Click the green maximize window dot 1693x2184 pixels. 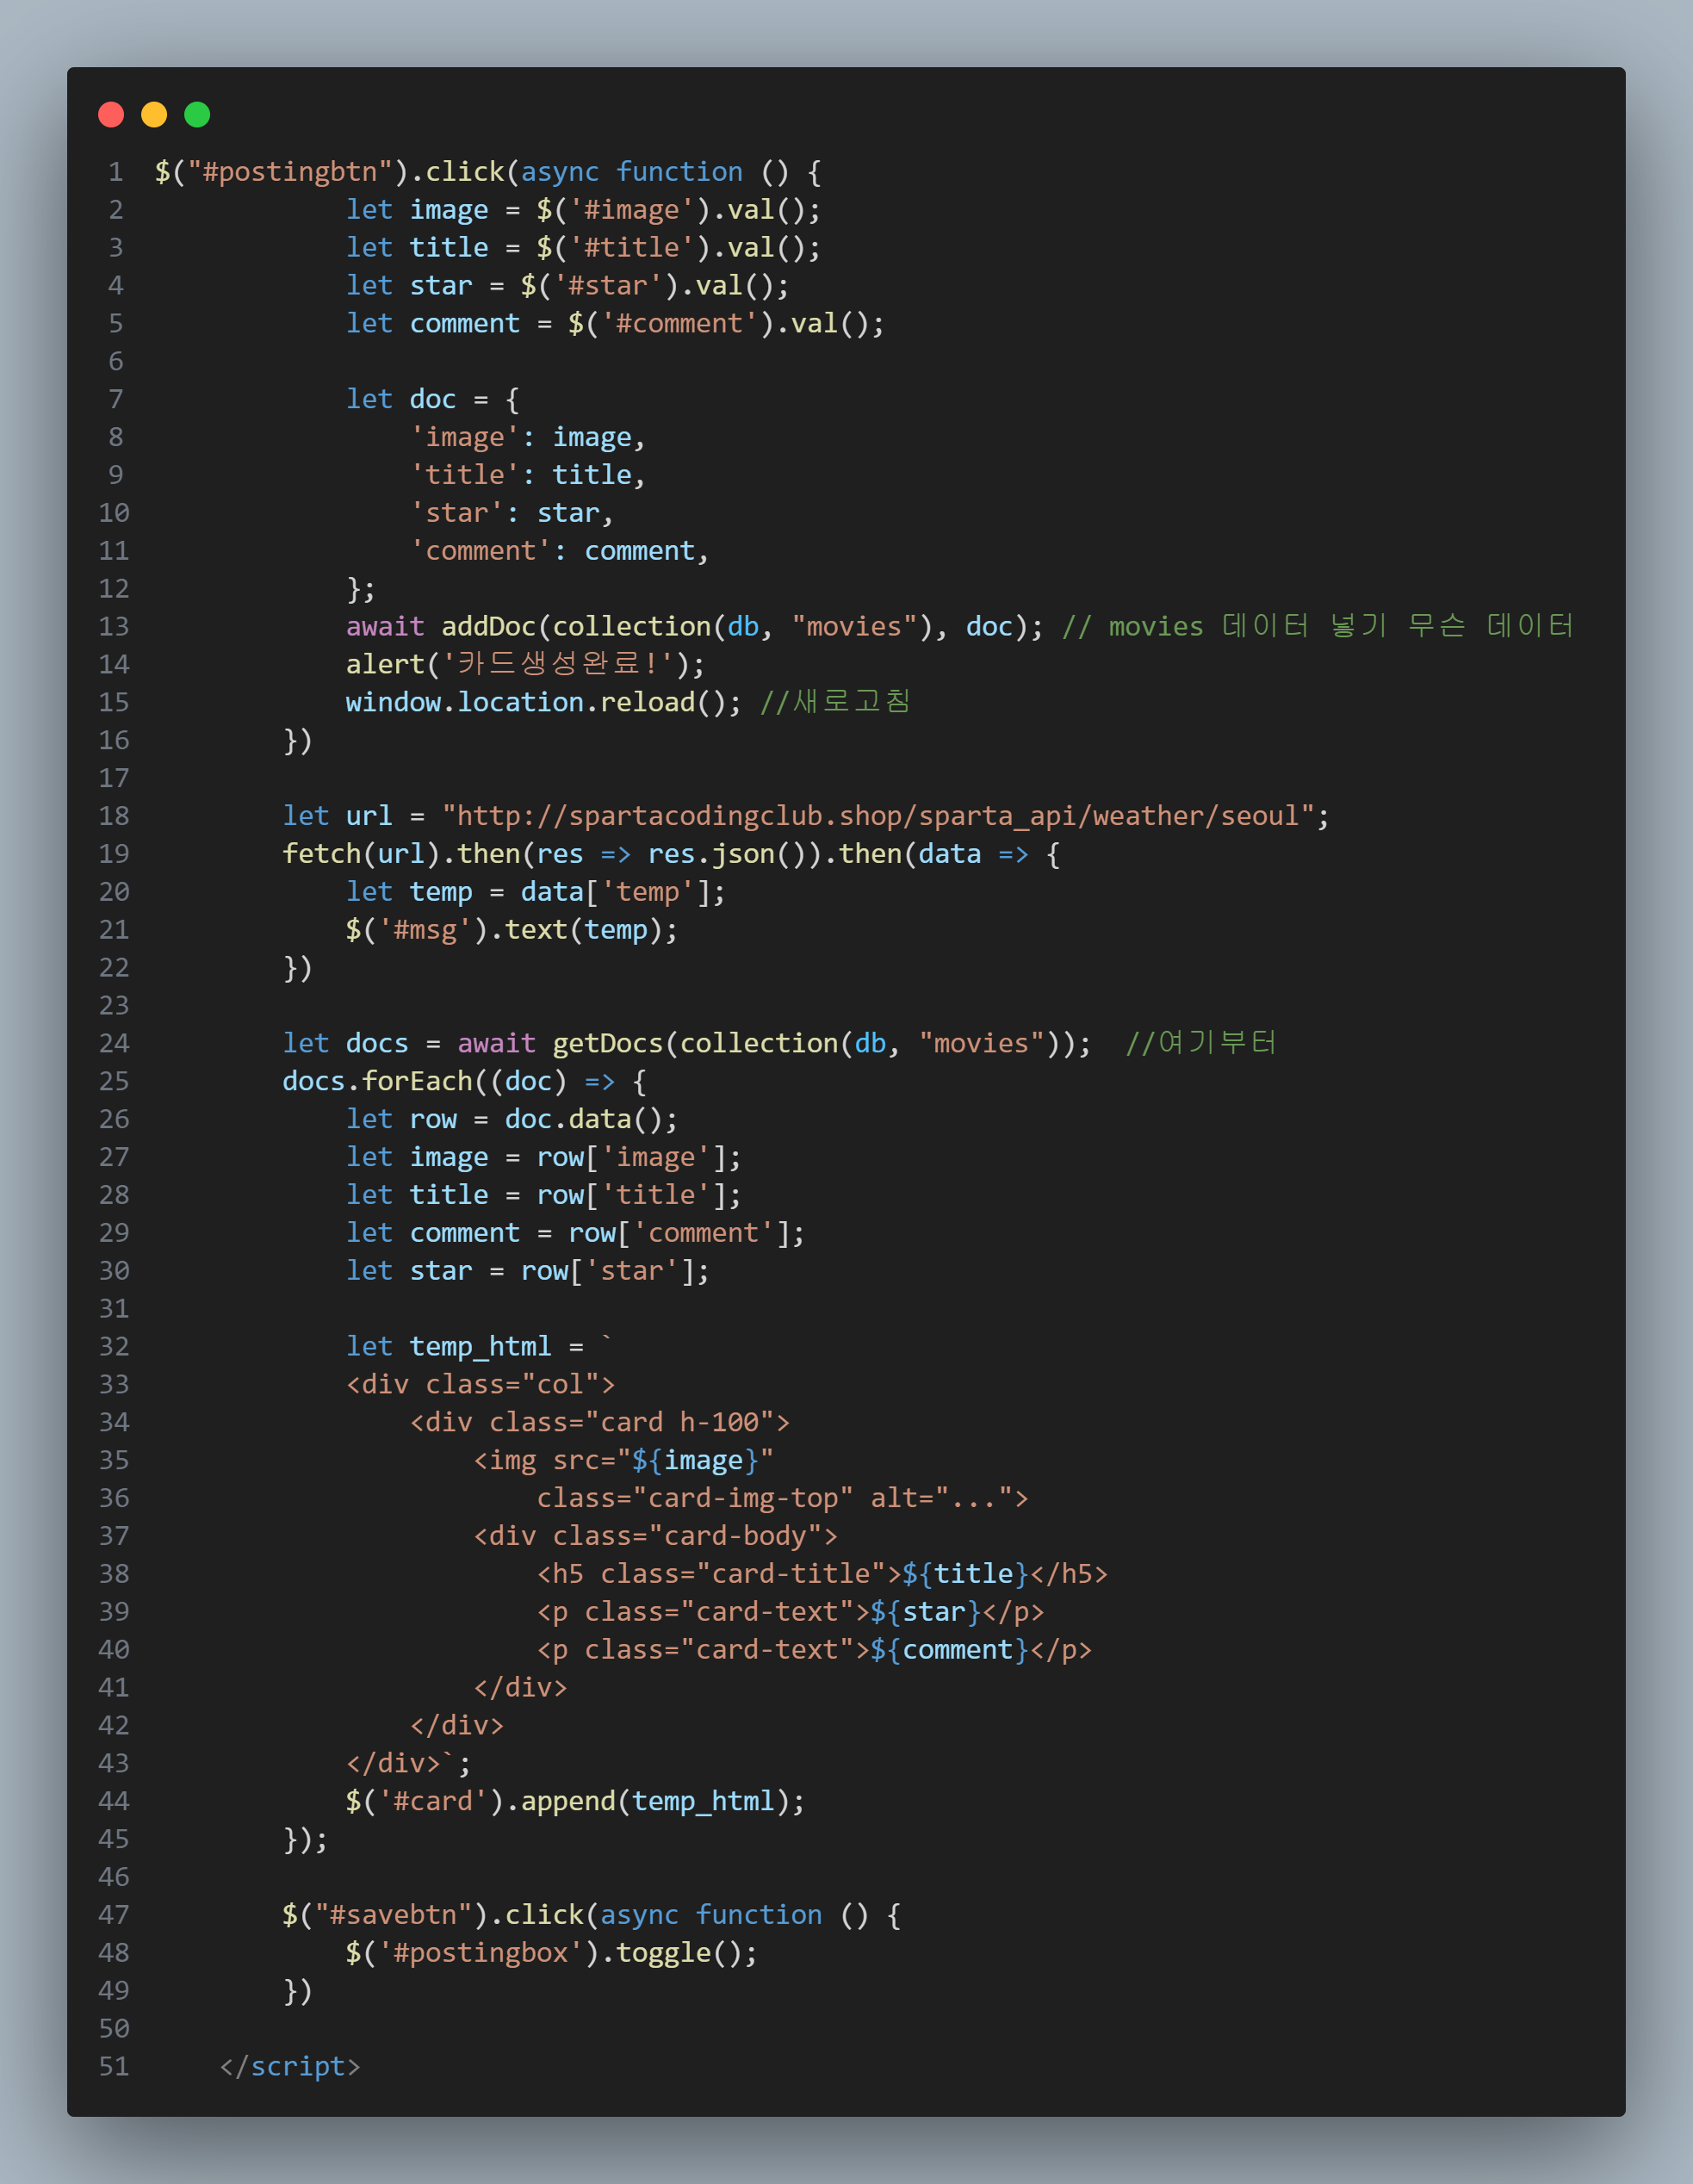197,115
